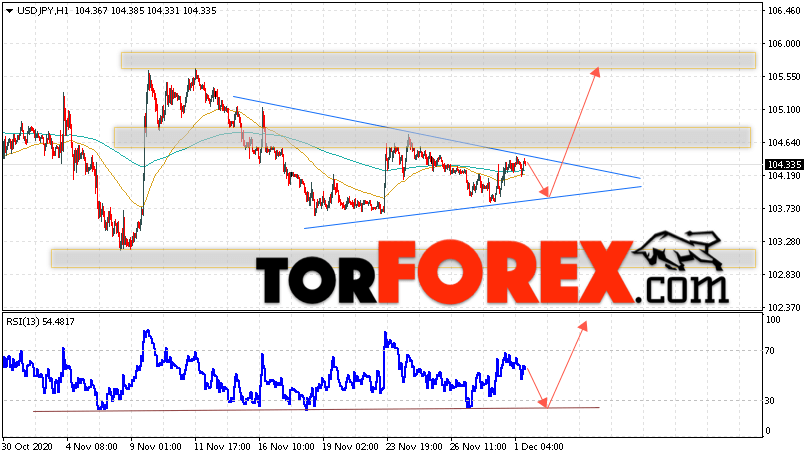808x458 pixels.
Task: Select the current price tag 104.335
Action: coord(784,165)
